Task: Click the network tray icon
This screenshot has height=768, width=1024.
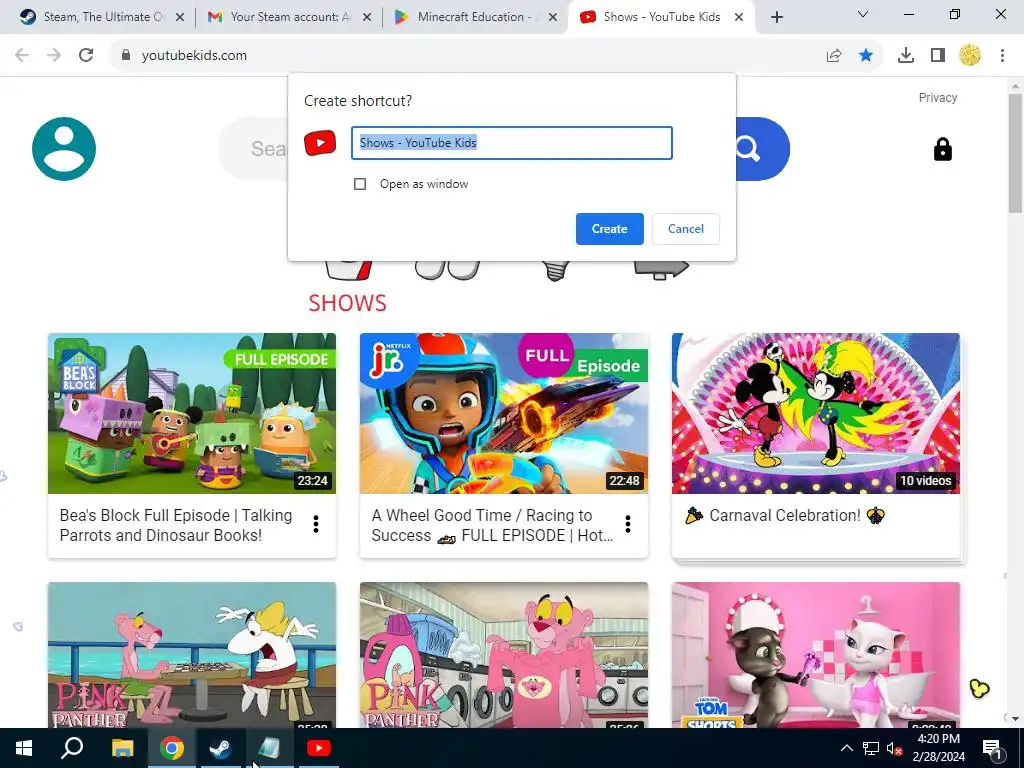Action: point(871,749)
